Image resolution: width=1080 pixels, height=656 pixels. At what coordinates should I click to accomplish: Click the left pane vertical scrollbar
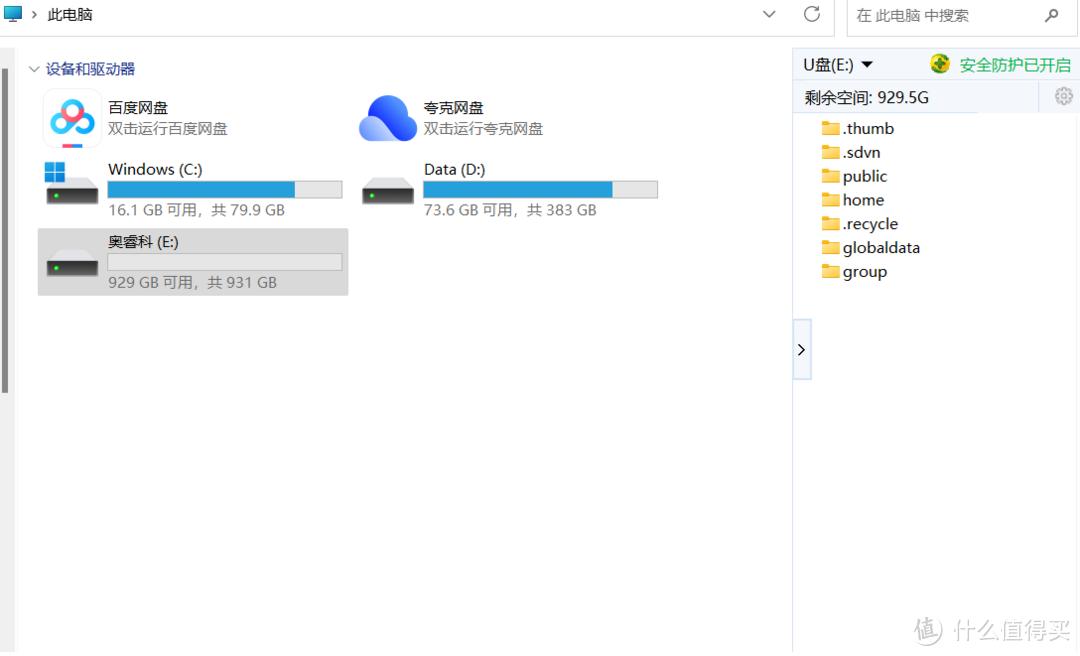tap(5, 231)
